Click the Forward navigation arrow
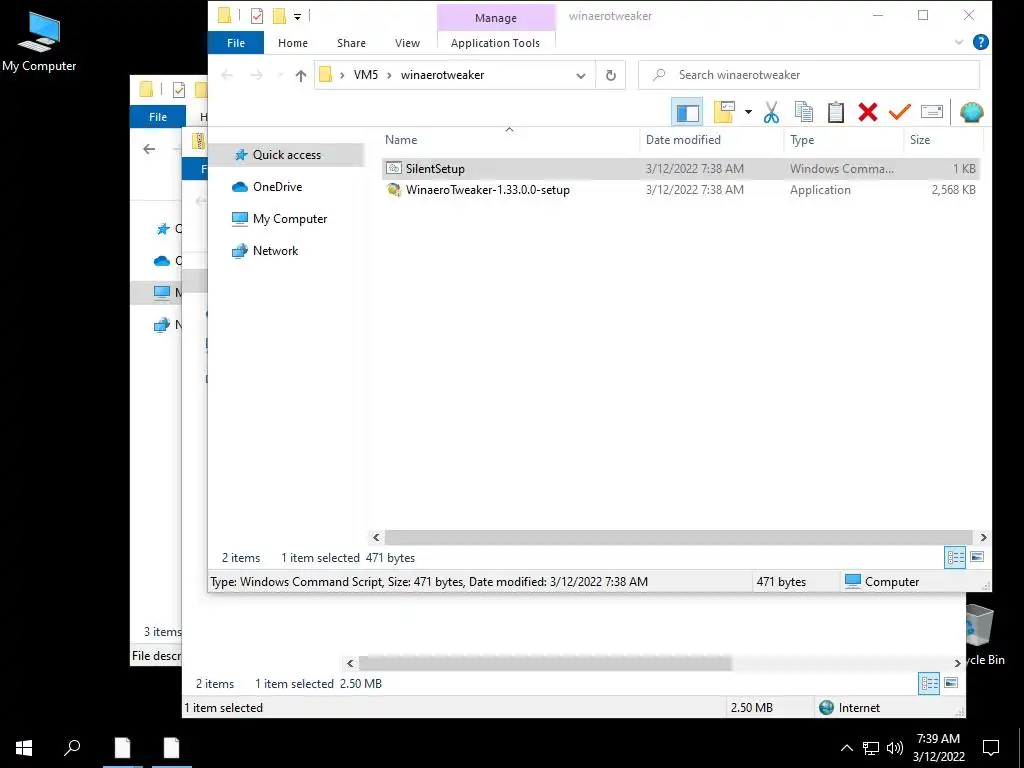The height and width of the screenshot is (768, 1024). pos(257,75)
